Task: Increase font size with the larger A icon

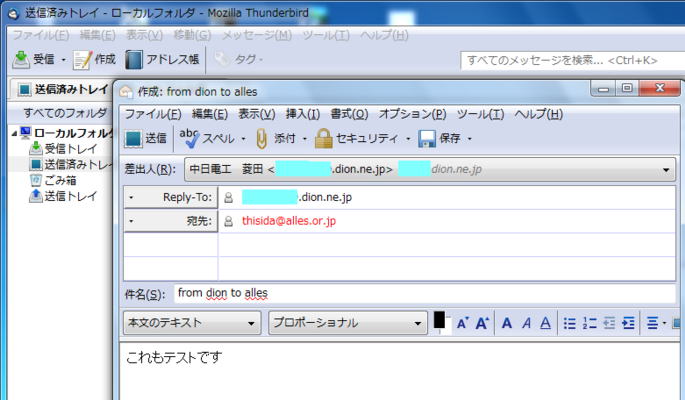Action: [482, 323]
